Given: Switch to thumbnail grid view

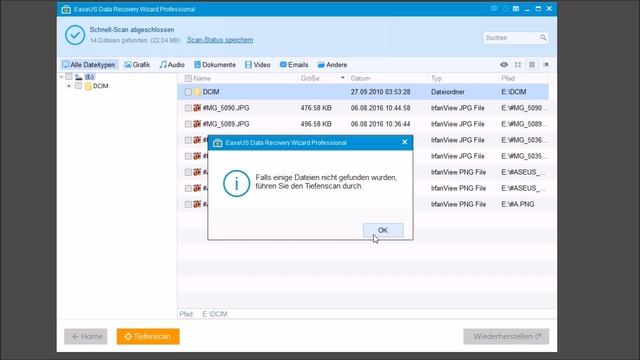Looking at the screenshot, I should click(x=518, y=64).
